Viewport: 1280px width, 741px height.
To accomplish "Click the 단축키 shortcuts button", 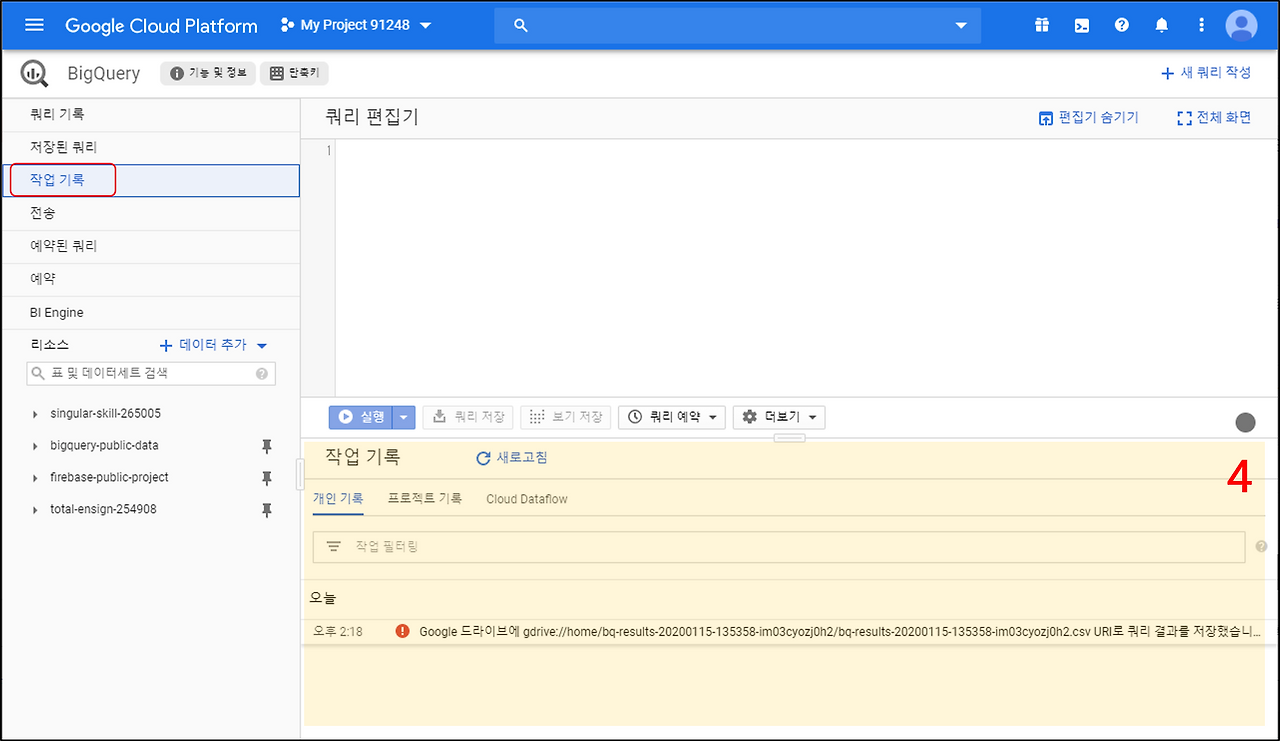I will [x=294, y=73].
